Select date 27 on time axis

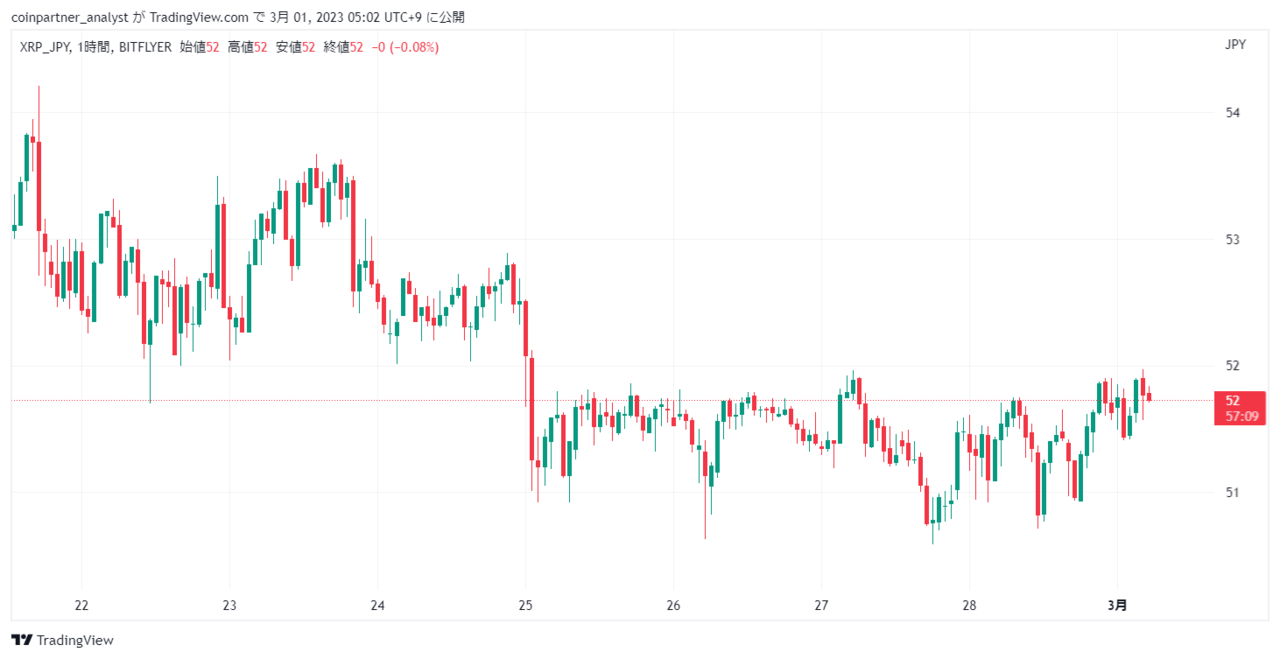pyautogui.click(x=821, y=605)
